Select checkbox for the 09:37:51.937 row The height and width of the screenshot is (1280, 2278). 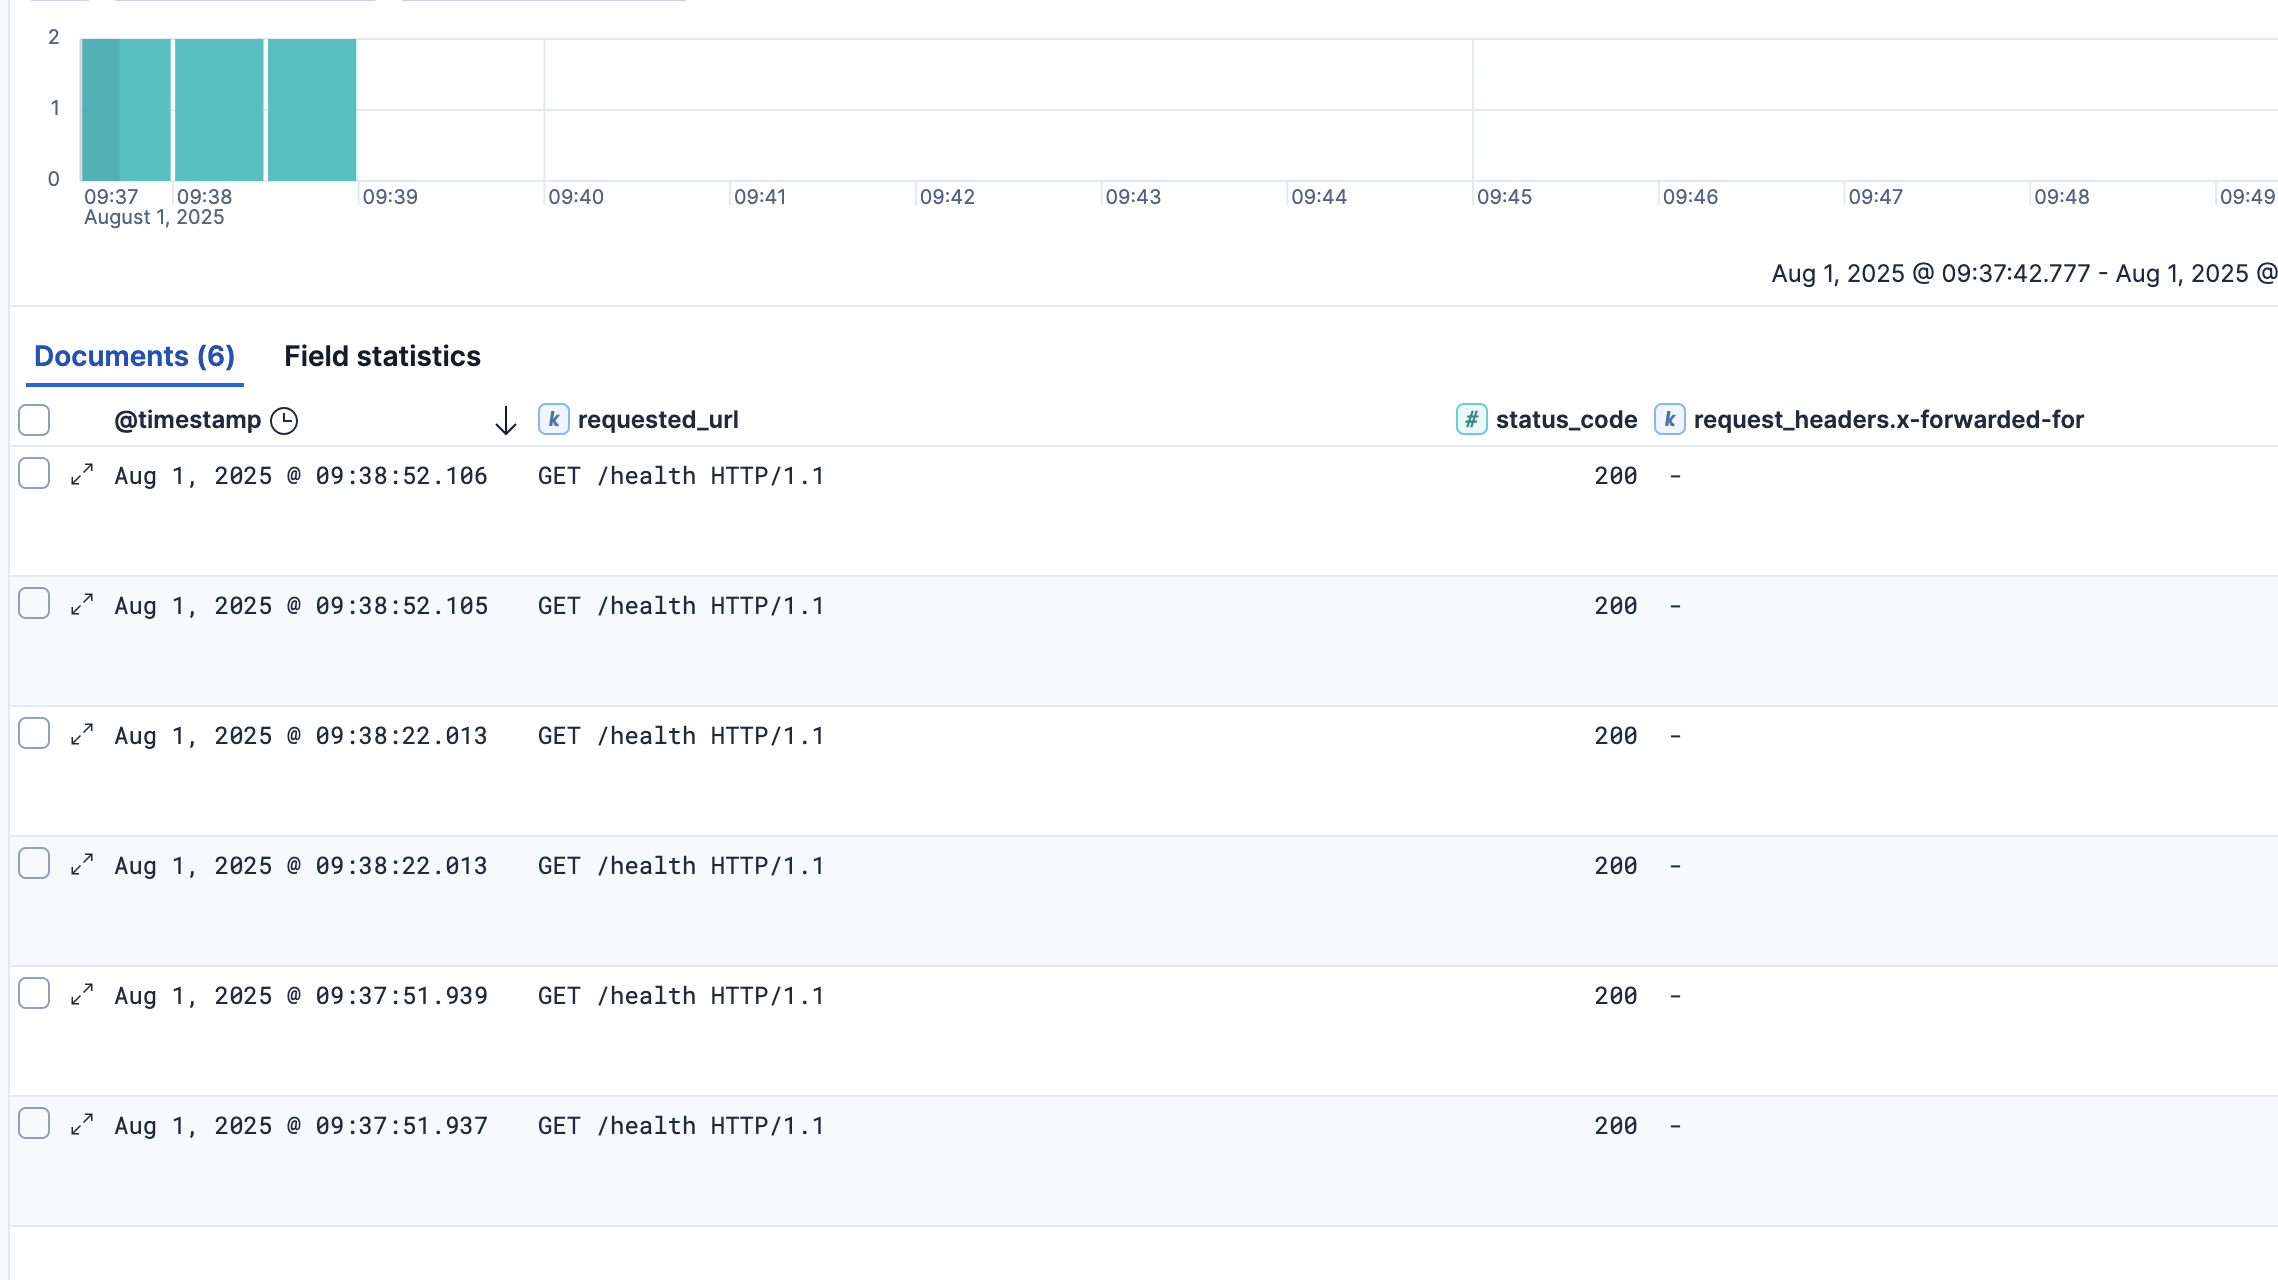click(34, 1123)
